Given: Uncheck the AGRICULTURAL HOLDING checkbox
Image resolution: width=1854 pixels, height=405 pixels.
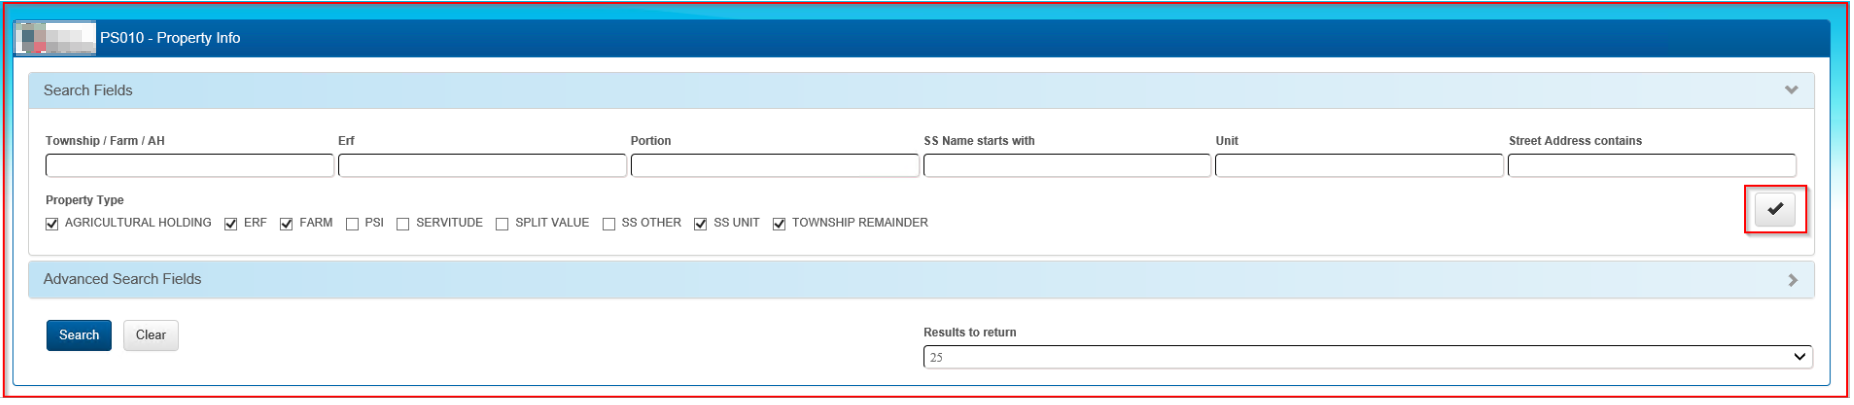Looking at the screenshot, I should [52, 224].
